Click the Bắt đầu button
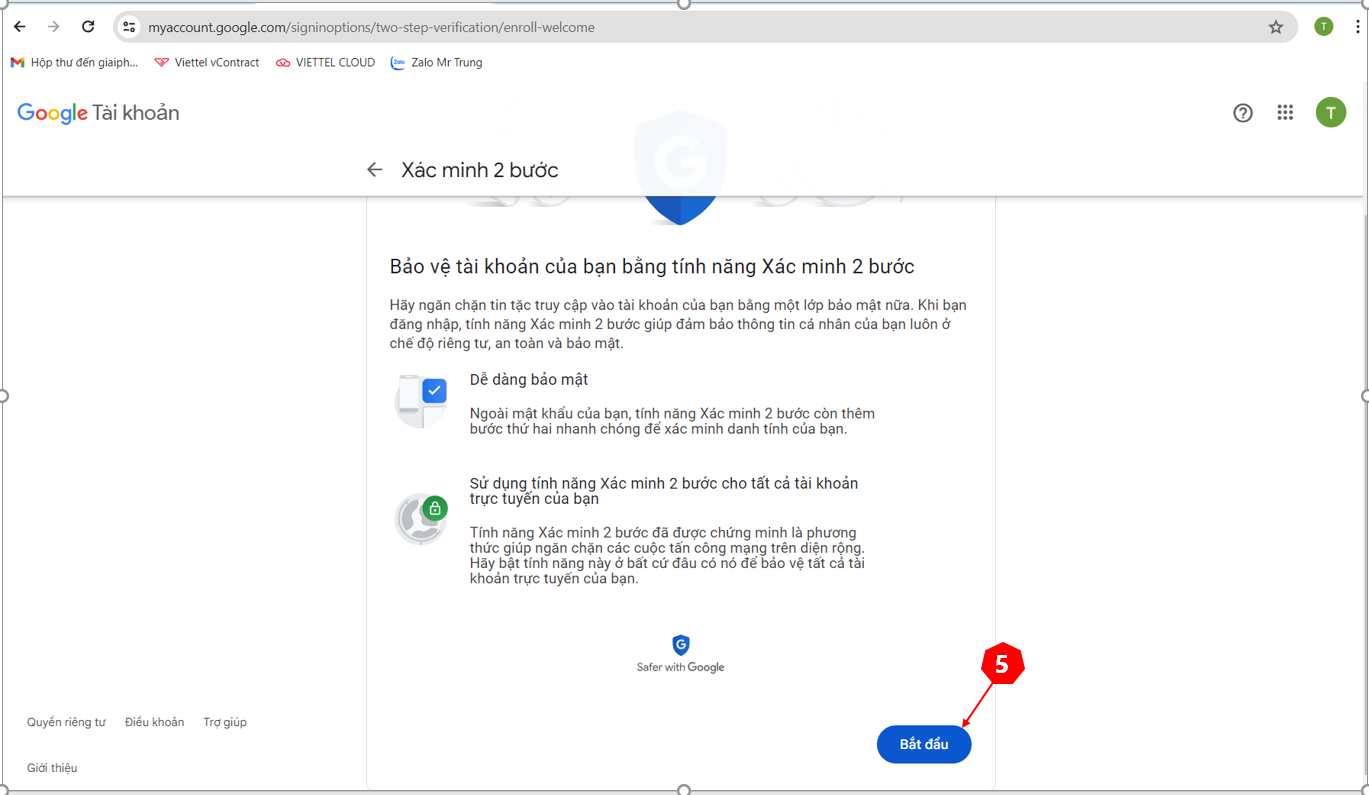 (923, 744)
